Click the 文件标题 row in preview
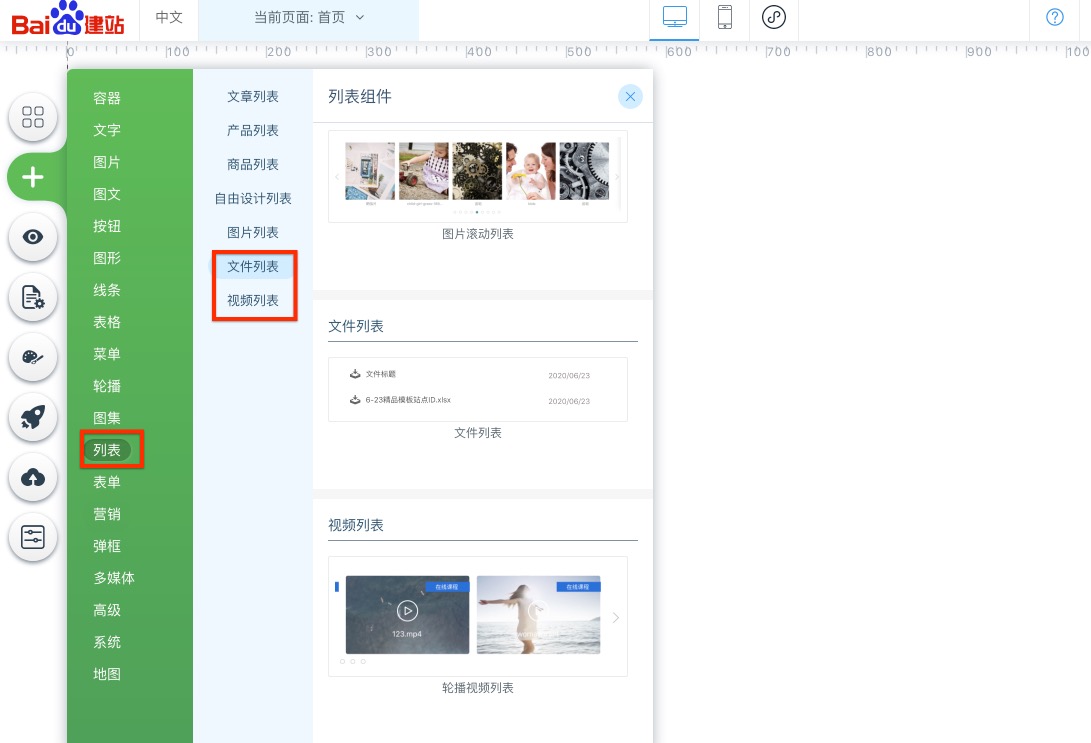Image resolution: width=1091 pixels, height=743 pixels. (470, 374)
